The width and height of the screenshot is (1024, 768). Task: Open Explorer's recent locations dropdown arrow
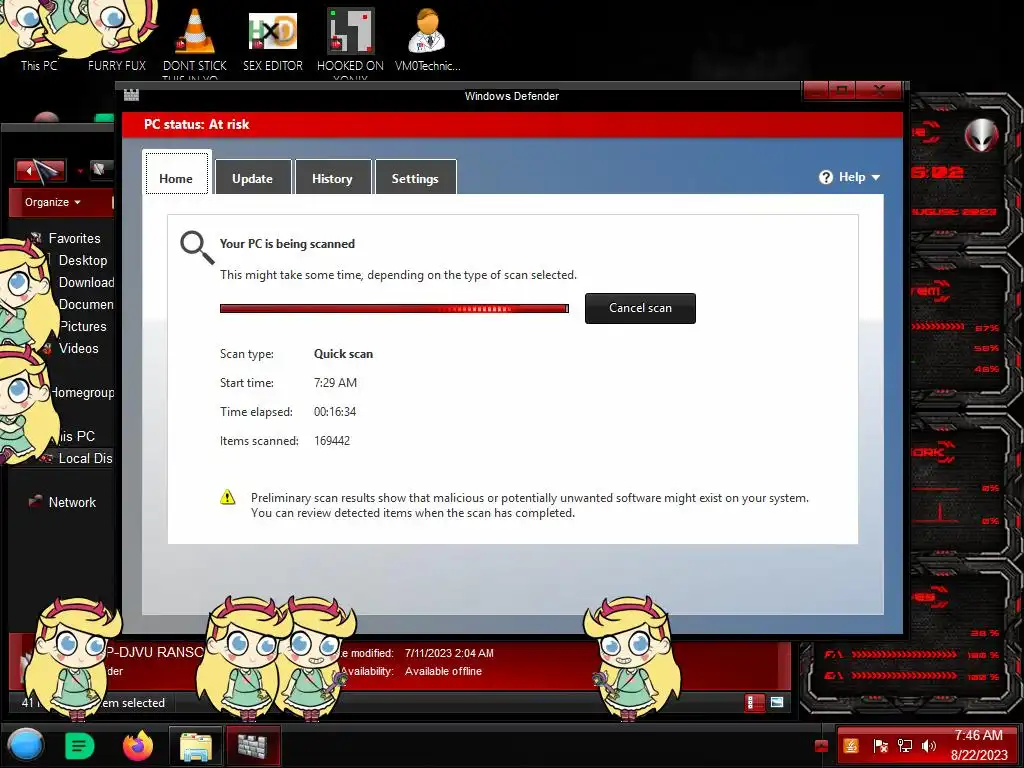tap(80, 172)
